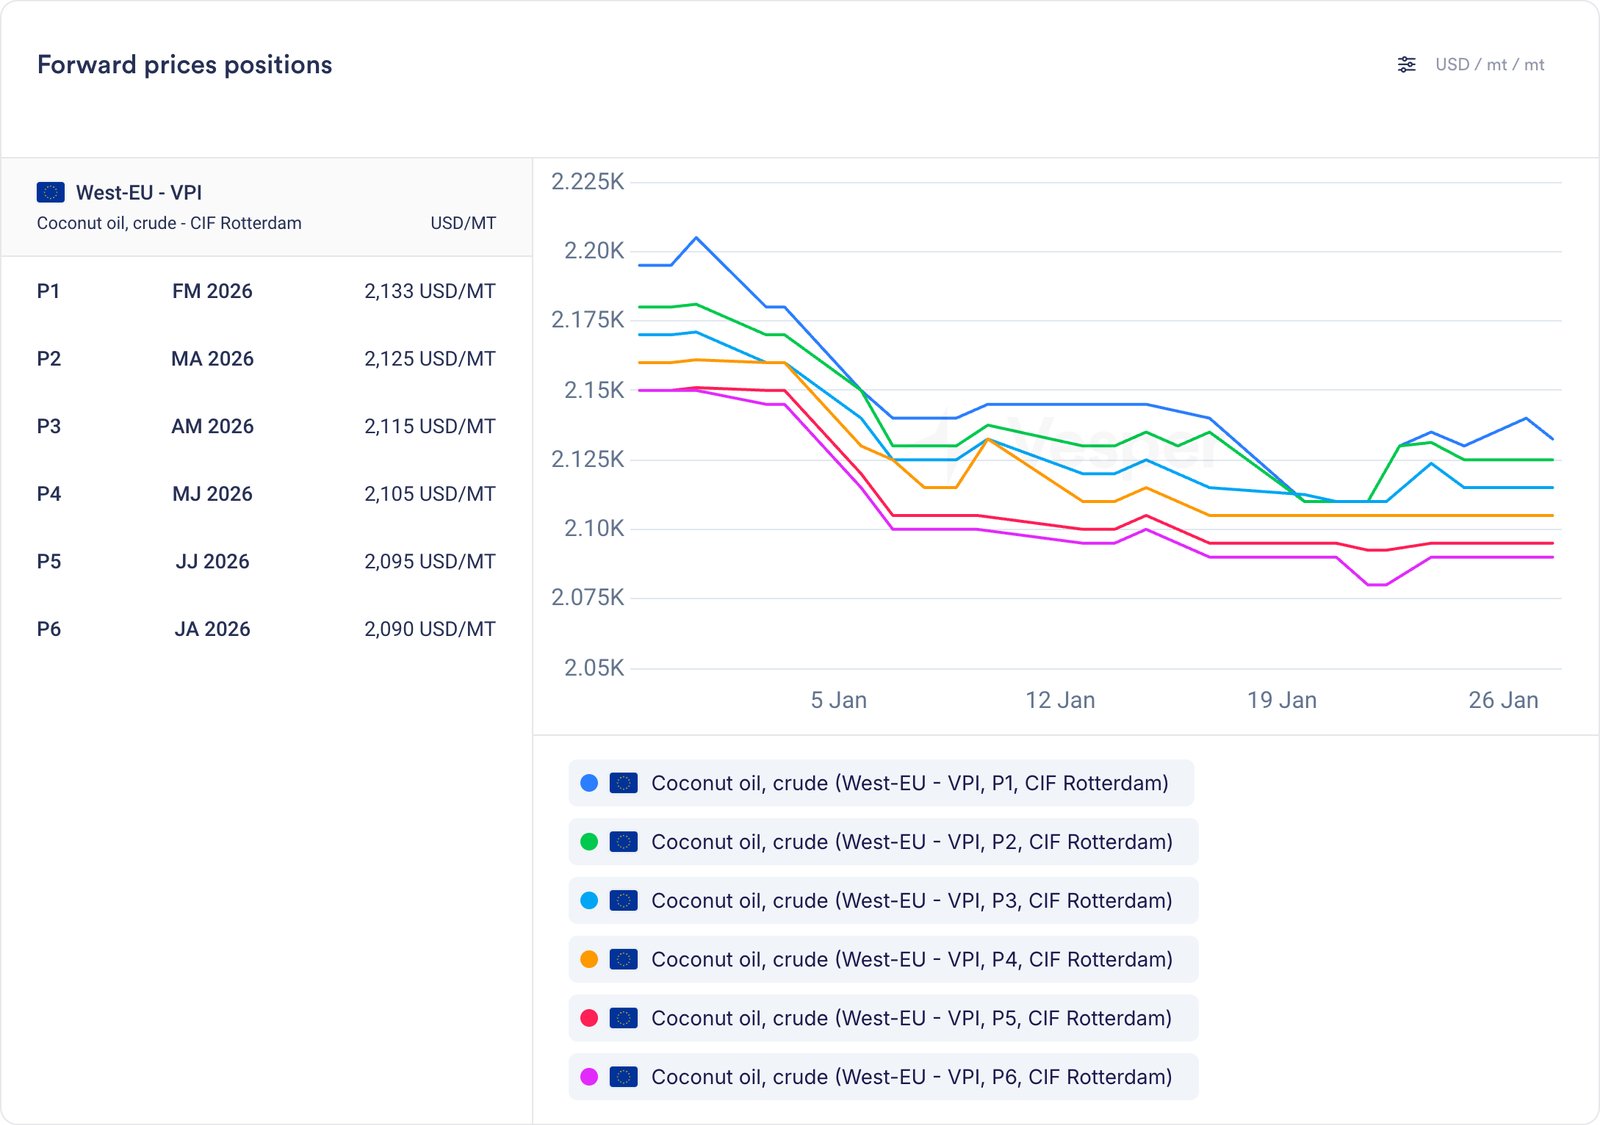Click the West-EU - VPI header
The width and height of the screenshot is (1600, 1125).
(x=139, y=192)
